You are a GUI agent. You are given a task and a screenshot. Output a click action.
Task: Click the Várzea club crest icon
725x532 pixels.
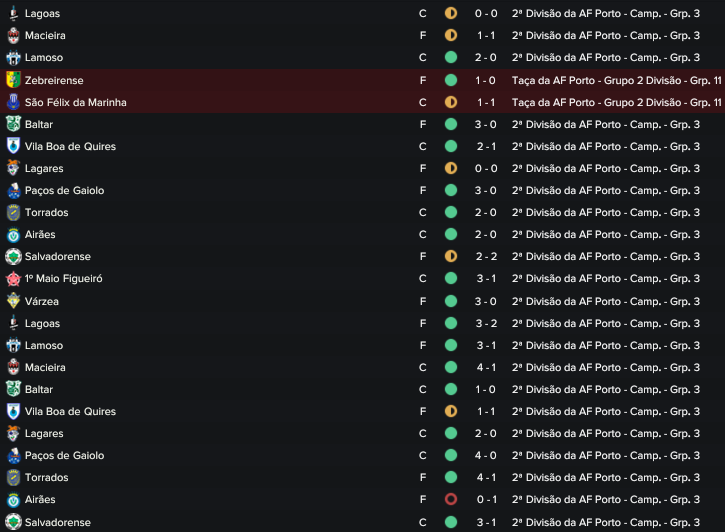[13, 301]
